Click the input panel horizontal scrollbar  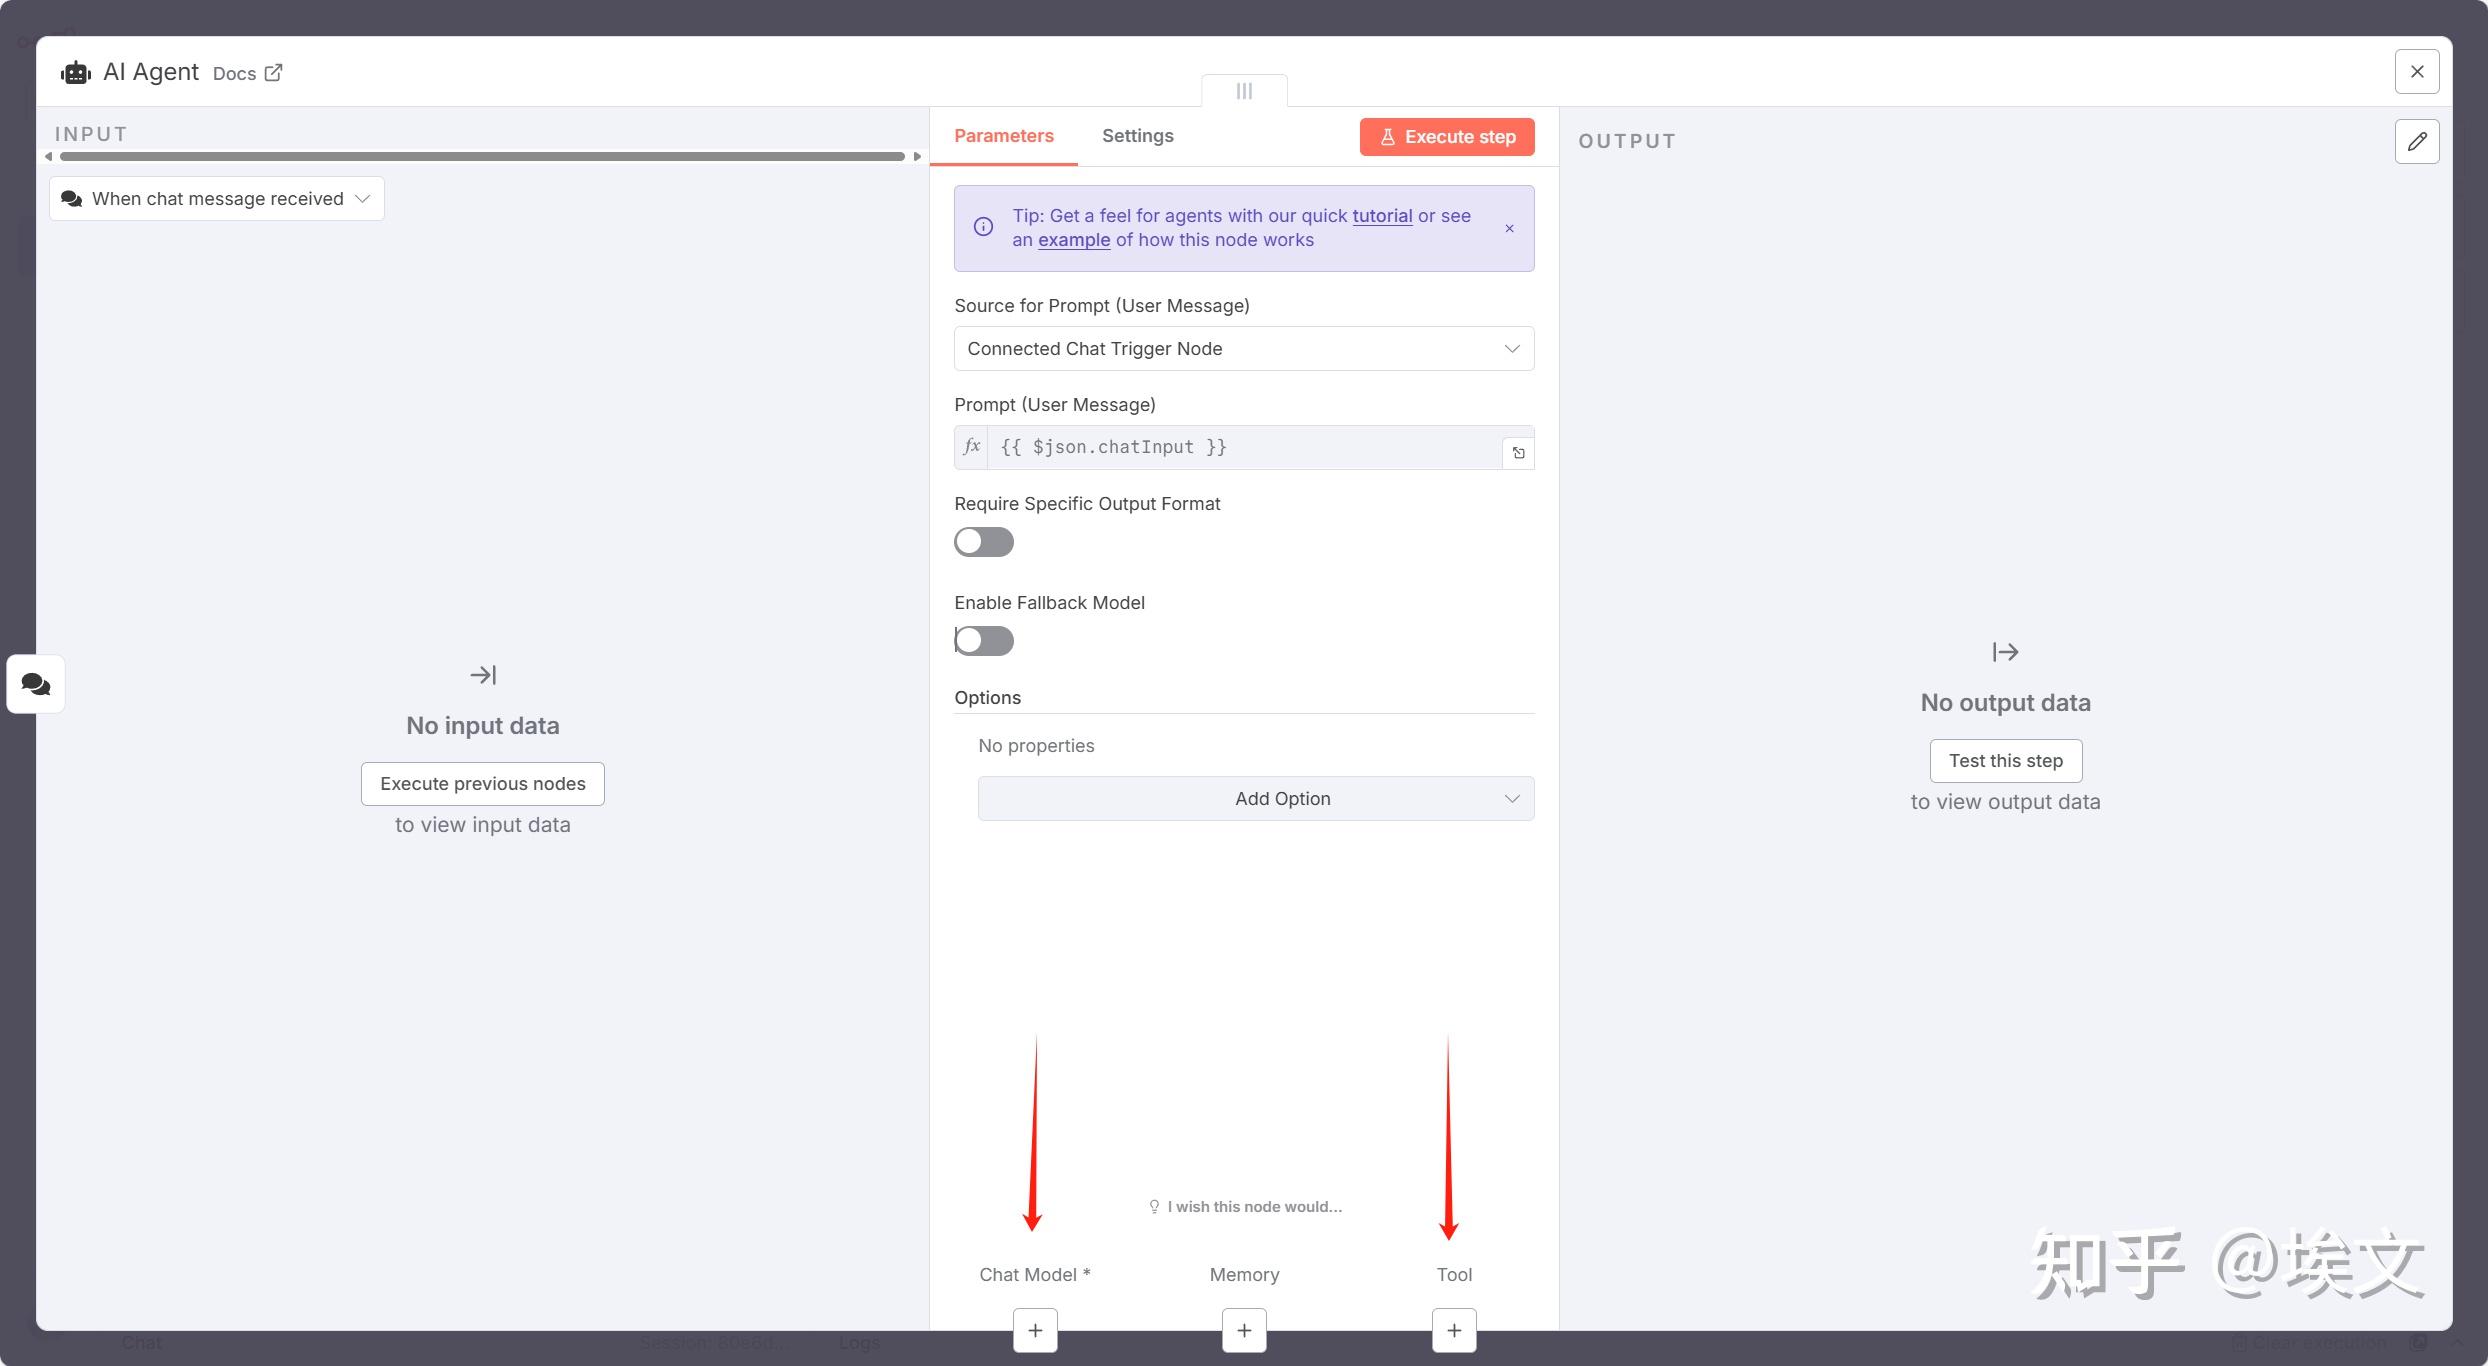click(x=482, y=156)
